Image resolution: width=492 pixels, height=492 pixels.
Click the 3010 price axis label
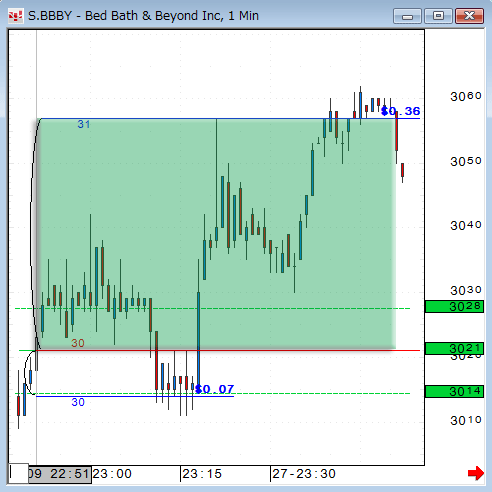pos(466,421)
